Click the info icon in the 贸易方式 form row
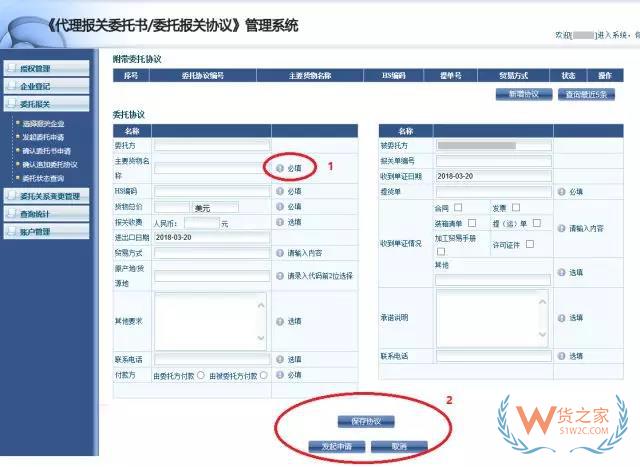The height and width of the screenshot is (467, 640). pyautogui.click(x=280, y=253)
